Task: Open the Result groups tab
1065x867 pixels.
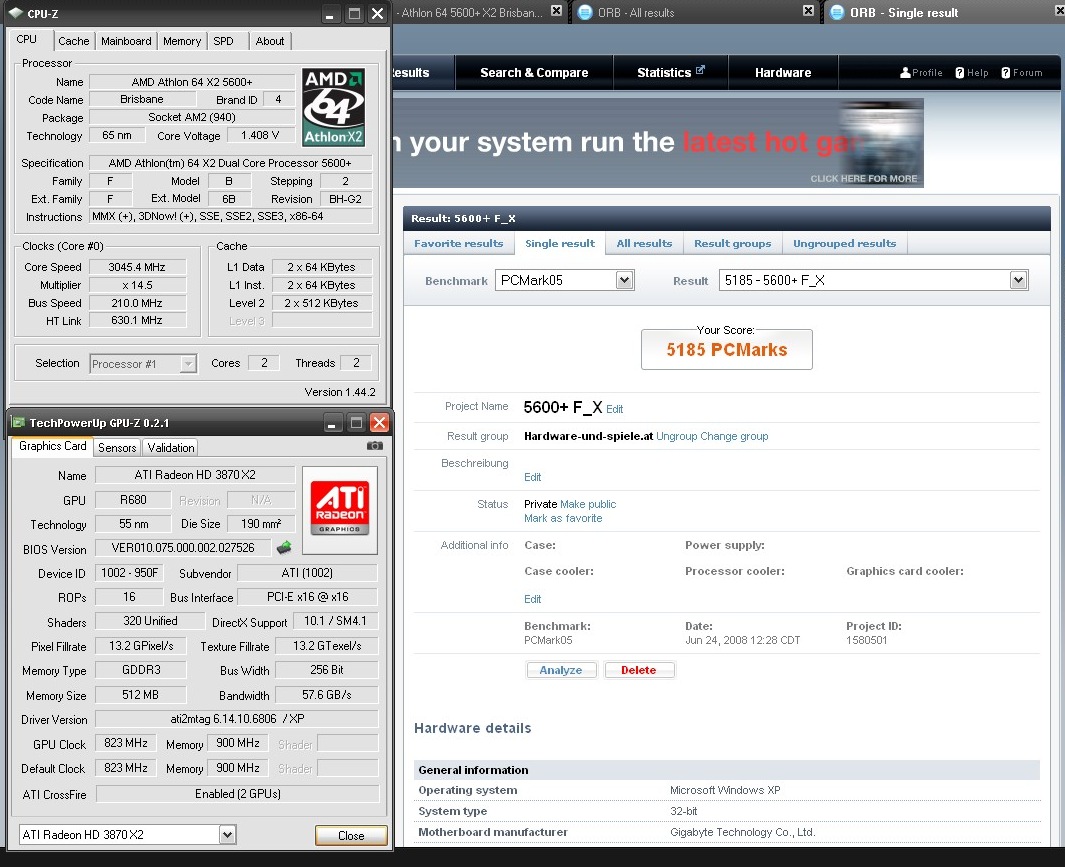Action: point(732,243)
